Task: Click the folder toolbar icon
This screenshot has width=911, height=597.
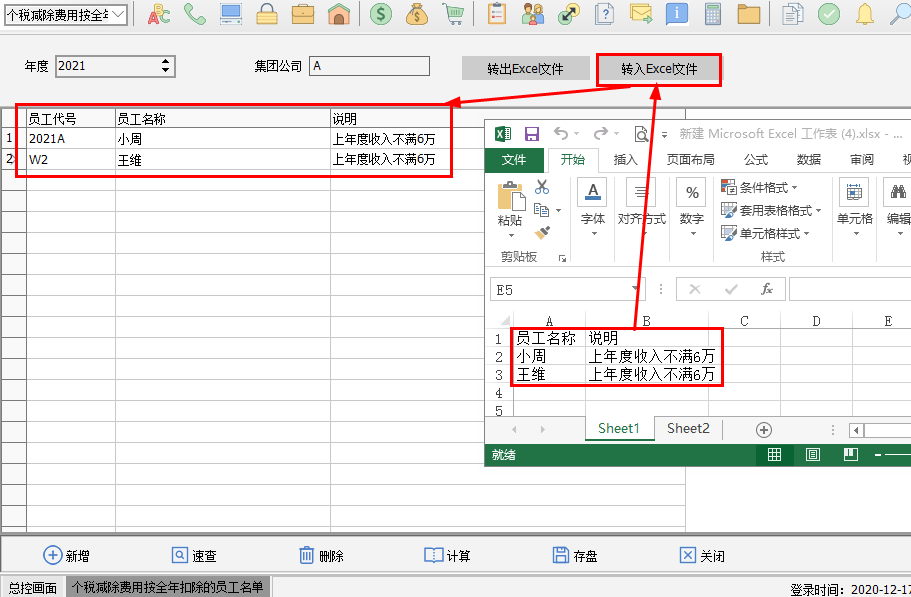Action: coord(749,14)
